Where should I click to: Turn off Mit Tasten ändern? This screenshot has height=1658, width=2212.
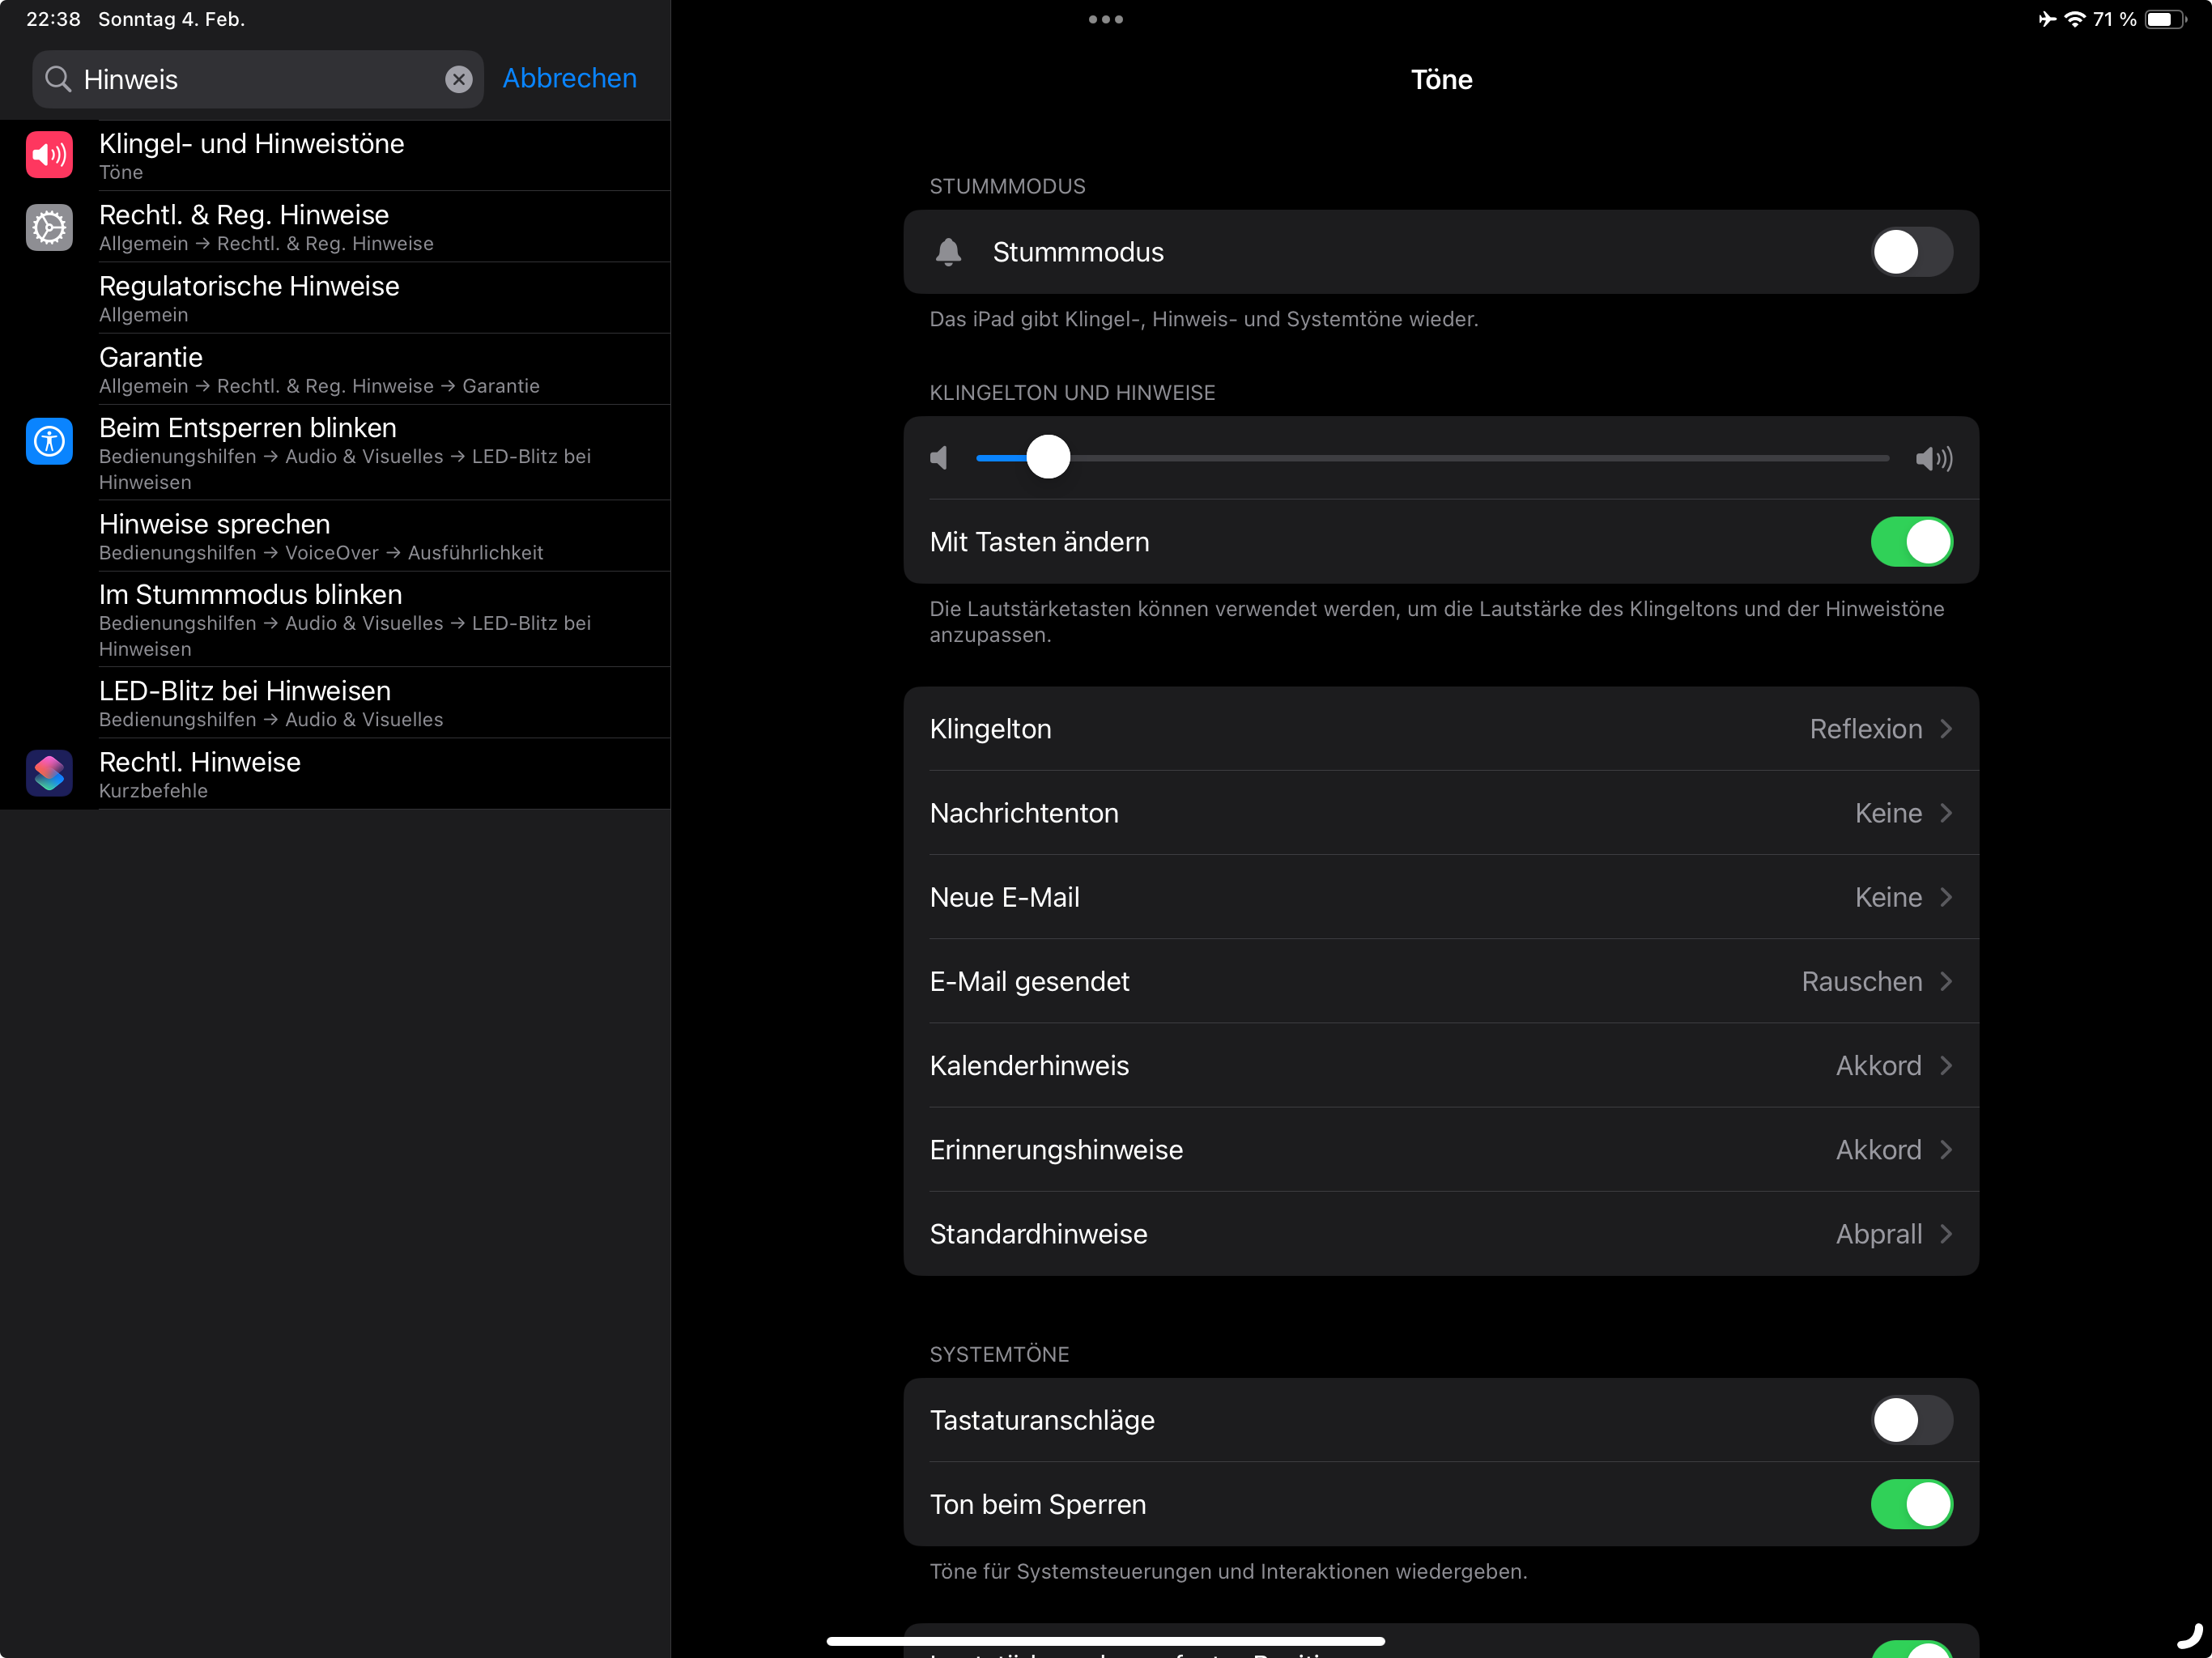tap(1911, 542)
